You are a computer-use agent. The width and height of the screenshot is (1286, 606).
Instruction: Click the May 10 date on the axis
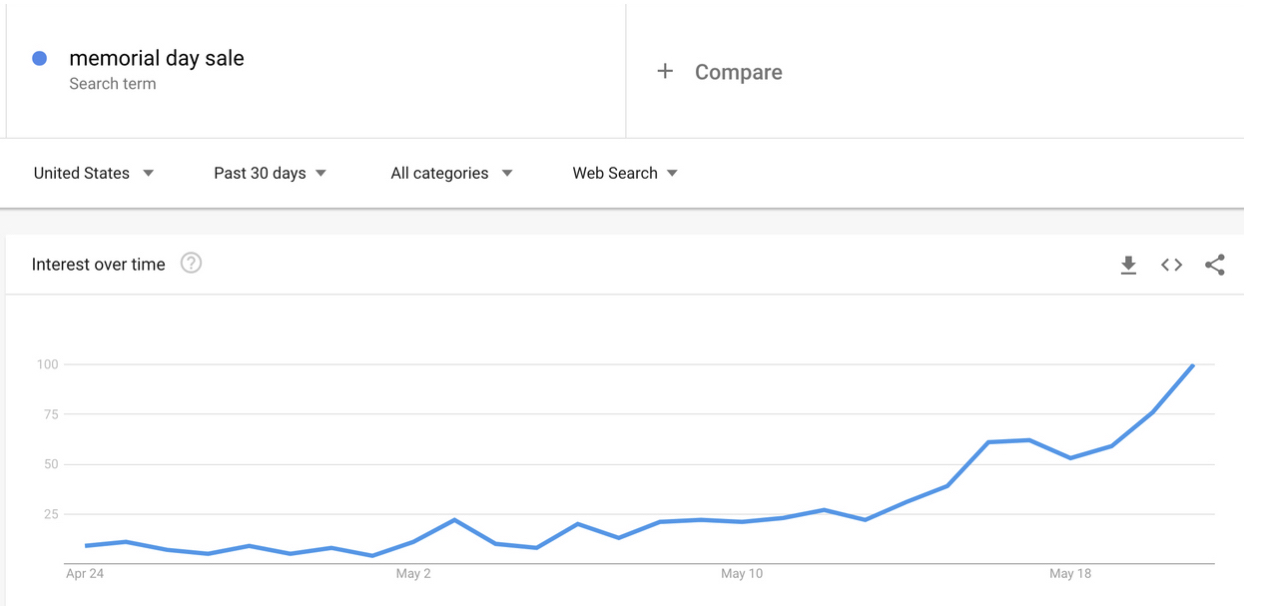[742, 574]
